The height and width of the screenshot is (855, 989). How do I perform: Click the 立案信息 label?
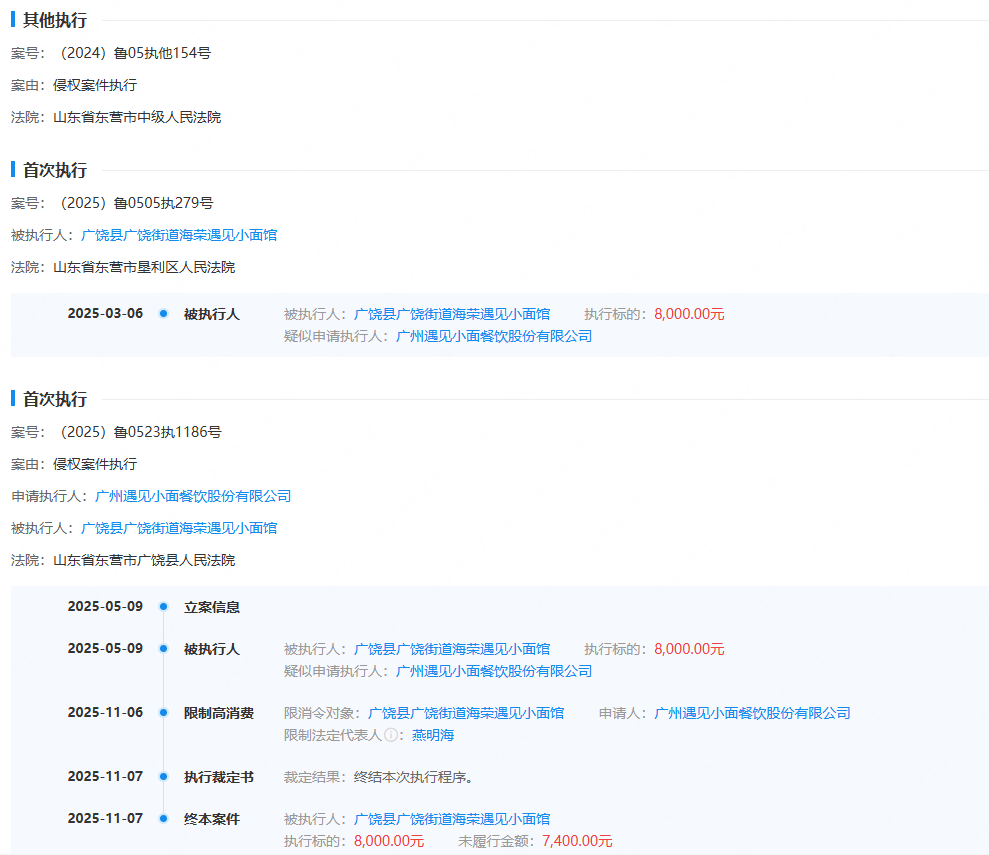(212, 607)
